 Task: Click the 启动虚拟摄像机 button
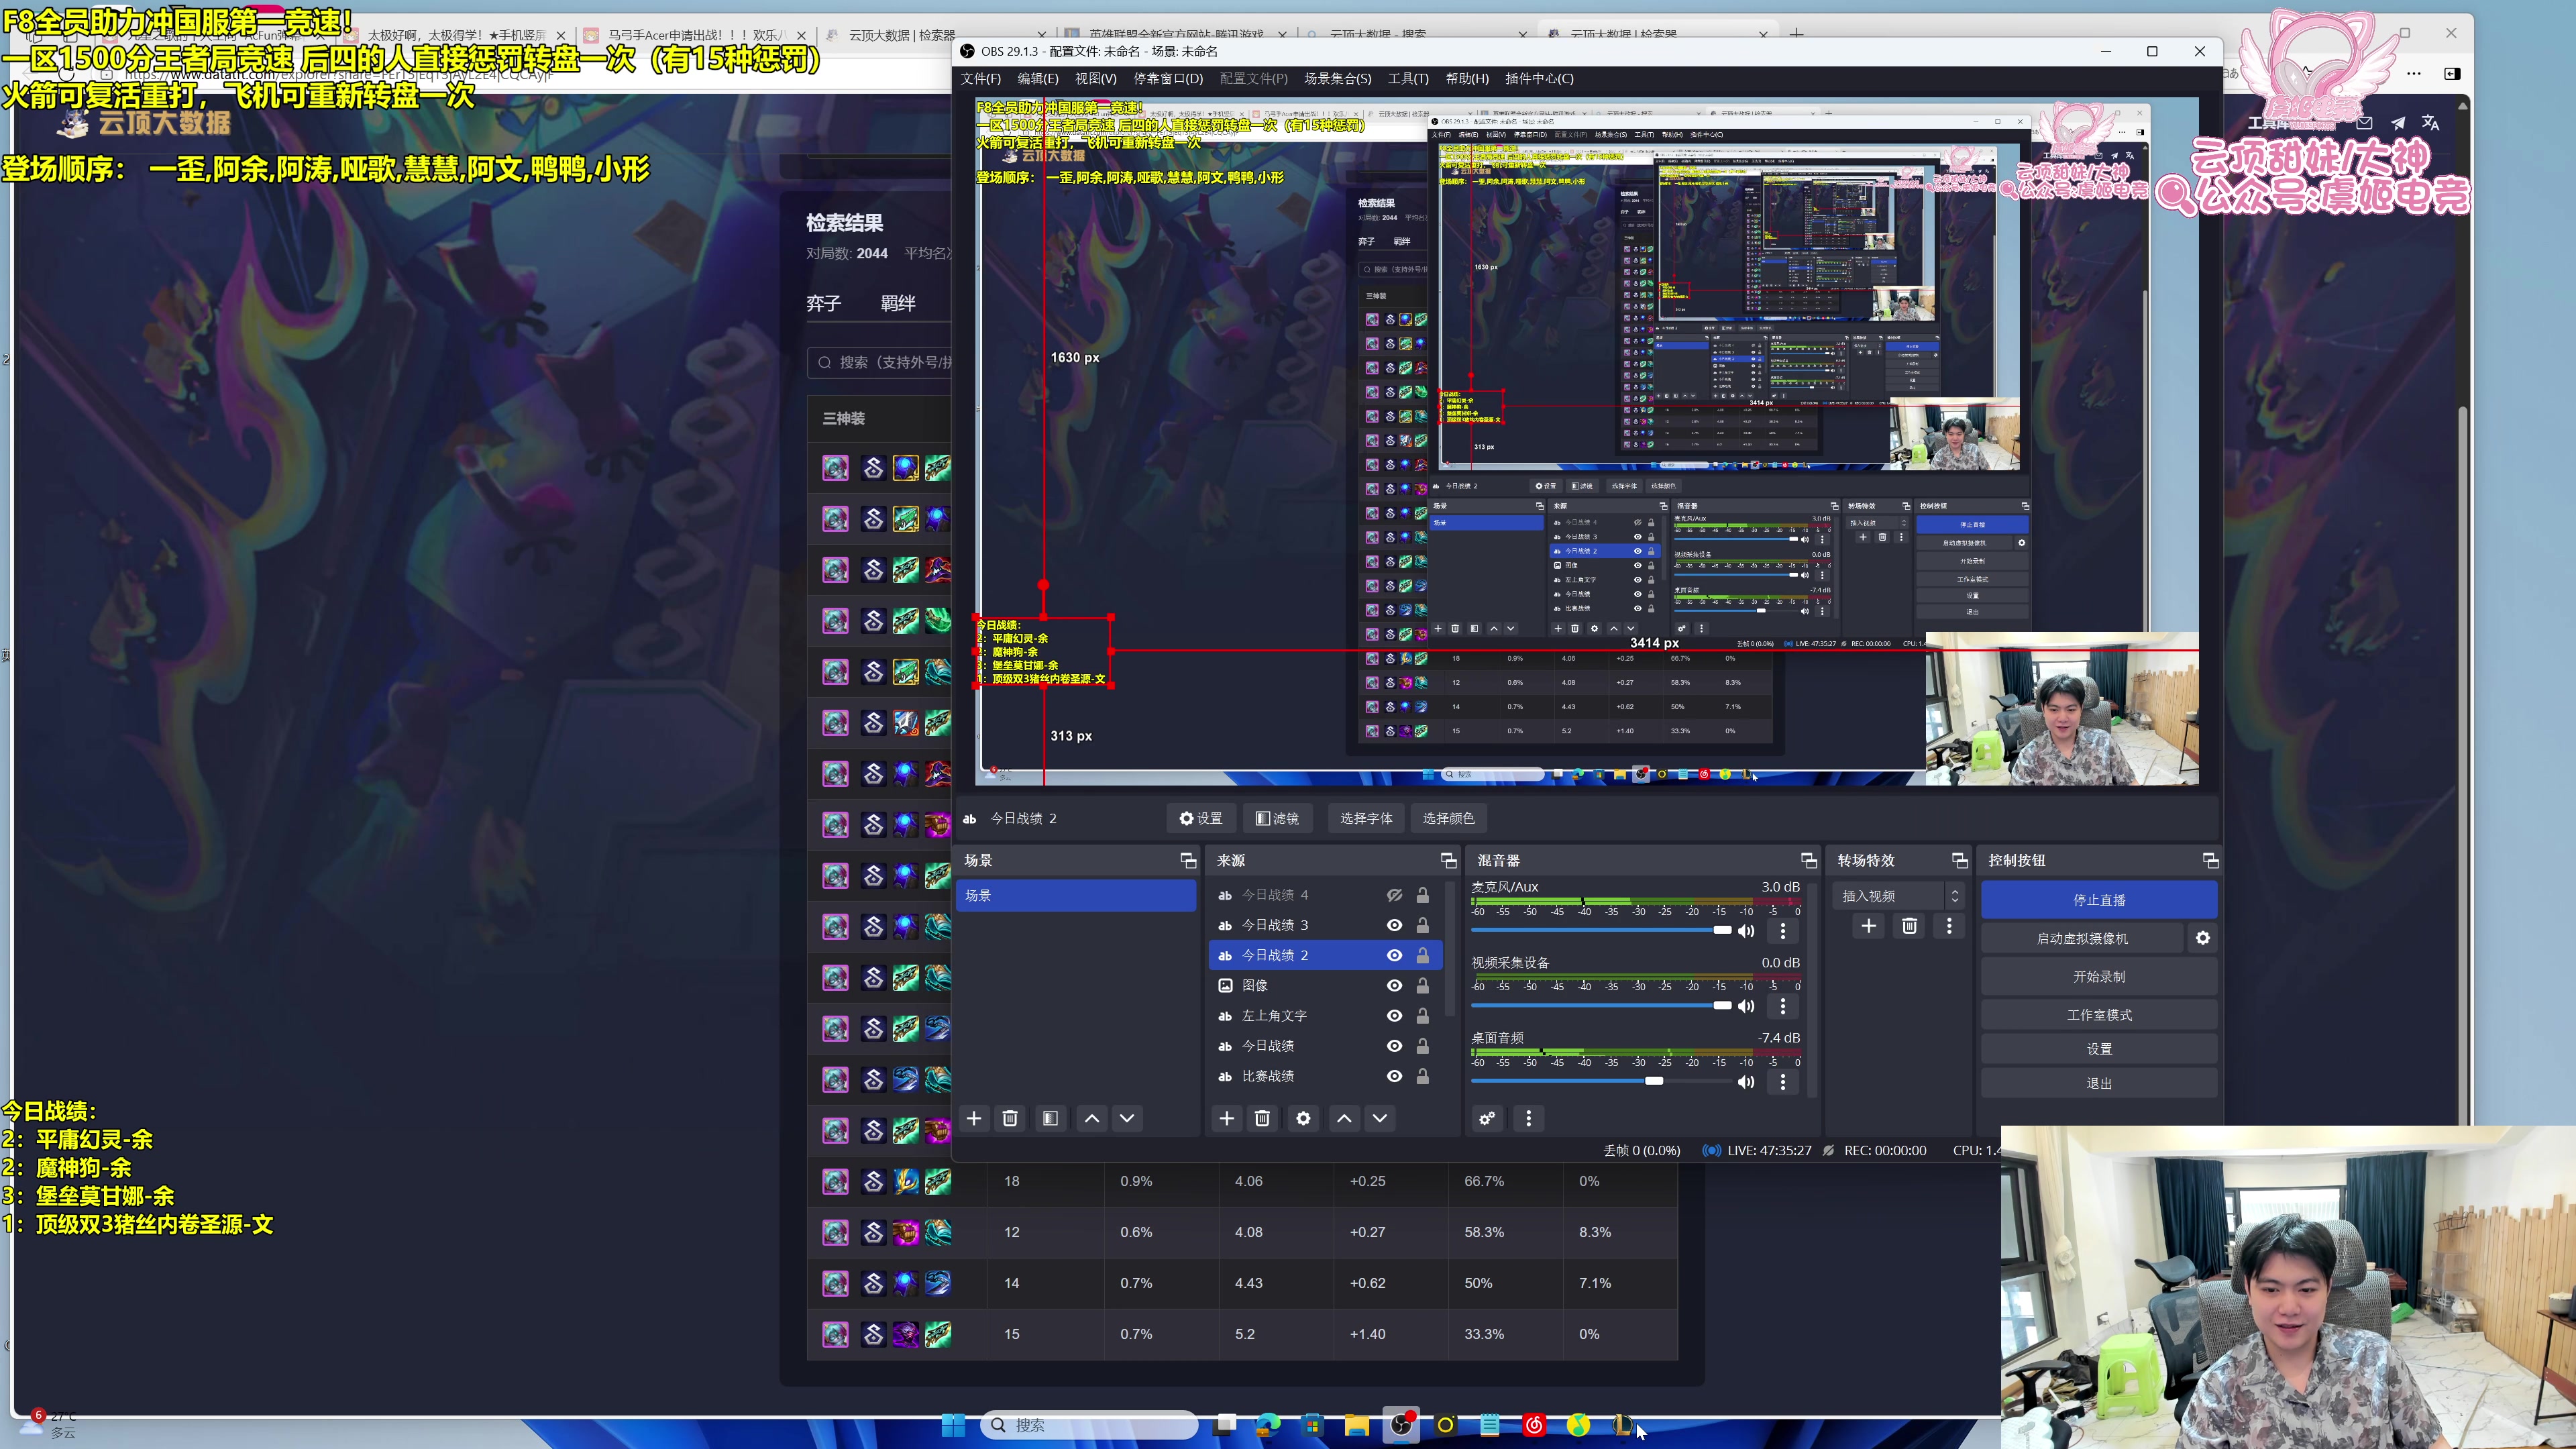[2082, 938]
